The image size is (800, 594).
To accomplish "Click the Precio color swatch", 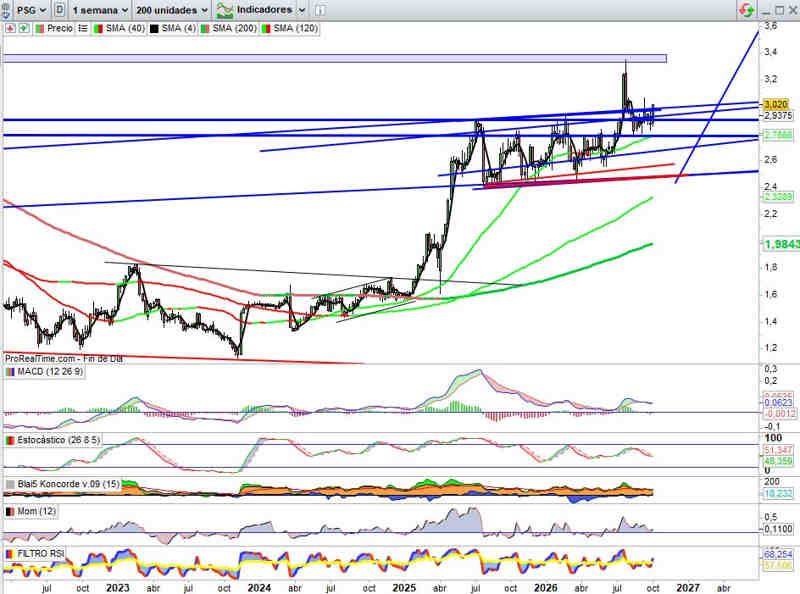I will pyautogui.click(x=40, y=29).
